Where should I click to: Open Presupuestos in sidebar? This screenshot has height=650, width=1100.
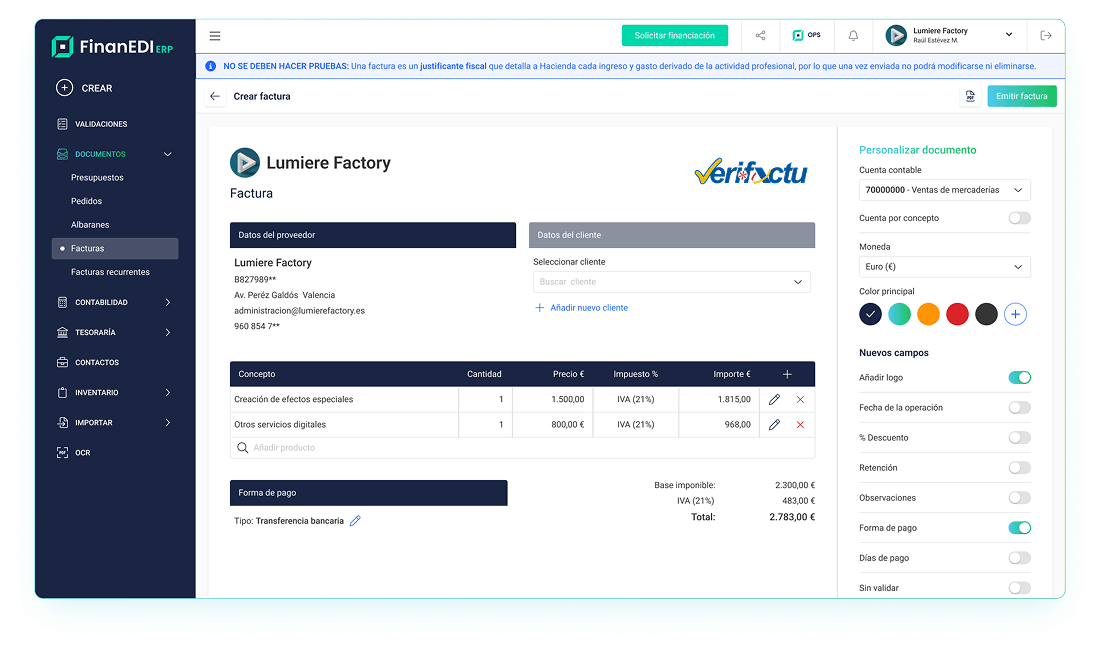click(97, 177)
